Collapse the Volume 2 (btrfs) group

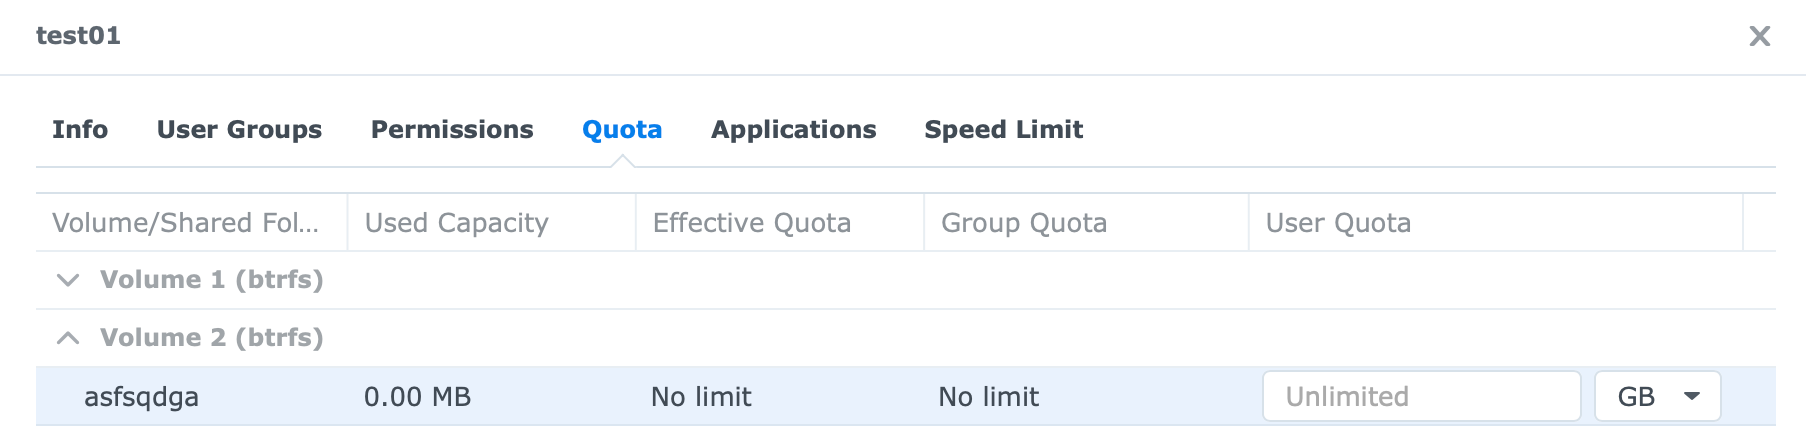[x=68, y=338]
